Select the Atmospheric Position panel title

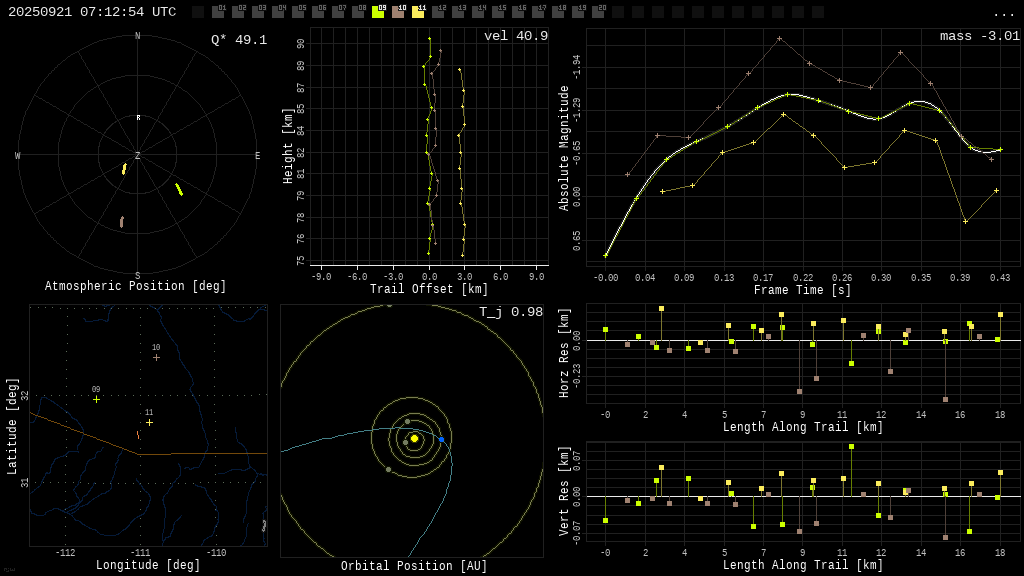click(x=136, y=287)
